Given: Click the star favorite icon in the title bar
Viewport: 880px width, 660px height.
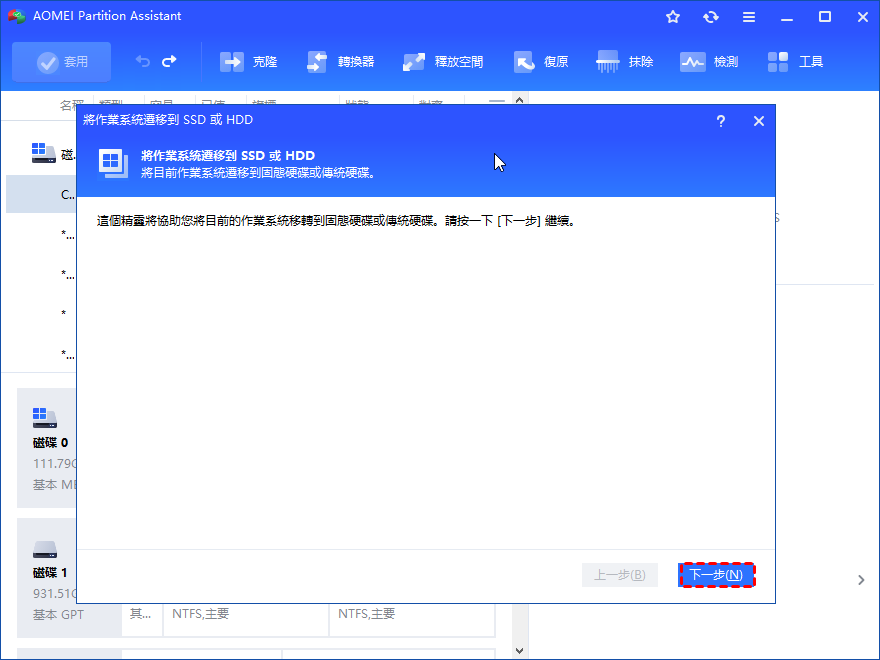Looking at the screenshot, I should click(673, 17).
